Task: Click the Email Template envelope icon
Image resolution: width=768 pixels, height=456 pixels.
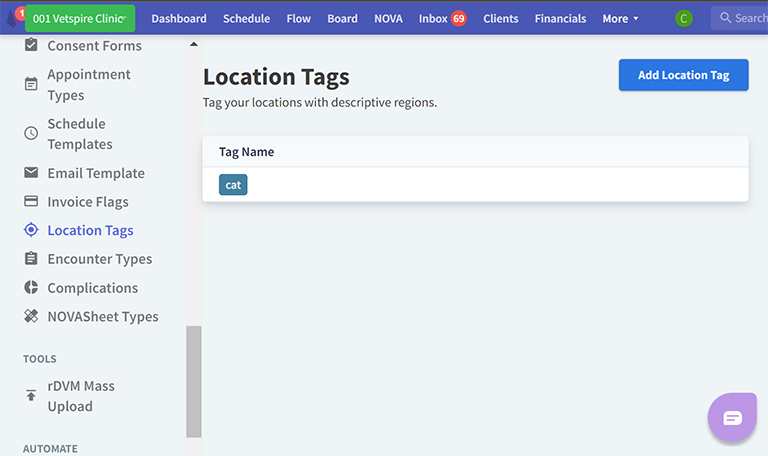Action: pyautogui.click(x=31, y=173)
